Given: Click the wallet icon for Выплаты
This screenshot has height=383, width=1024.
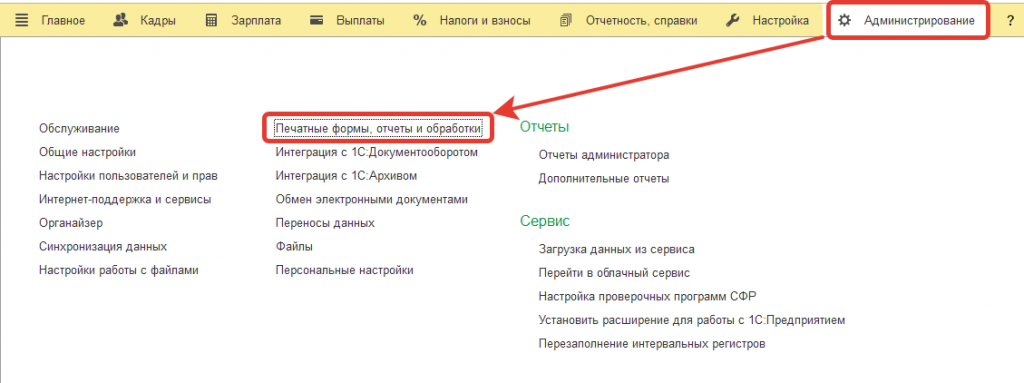Looking at the screenshot, I should tap(317, 20).
